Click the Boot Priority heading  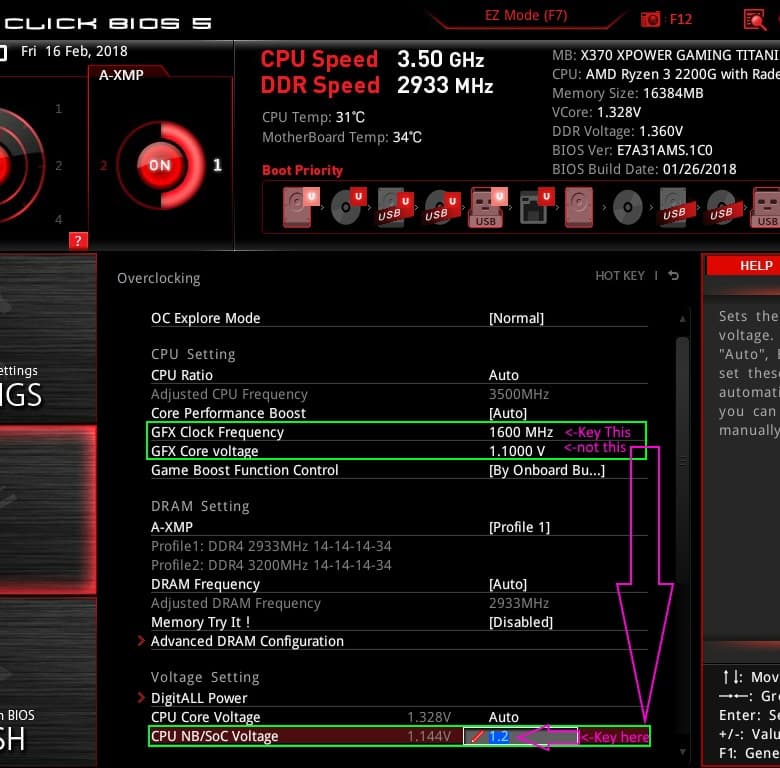[302, 171]
